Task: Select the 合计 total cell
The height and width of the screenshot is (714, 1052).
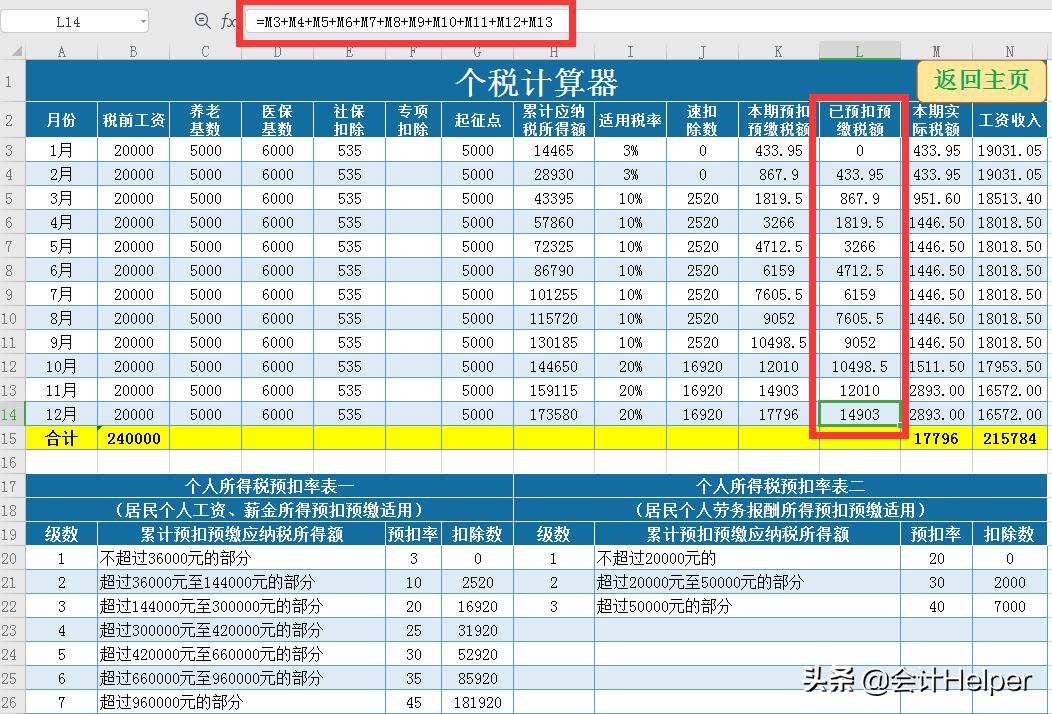Action: point(60,438)
